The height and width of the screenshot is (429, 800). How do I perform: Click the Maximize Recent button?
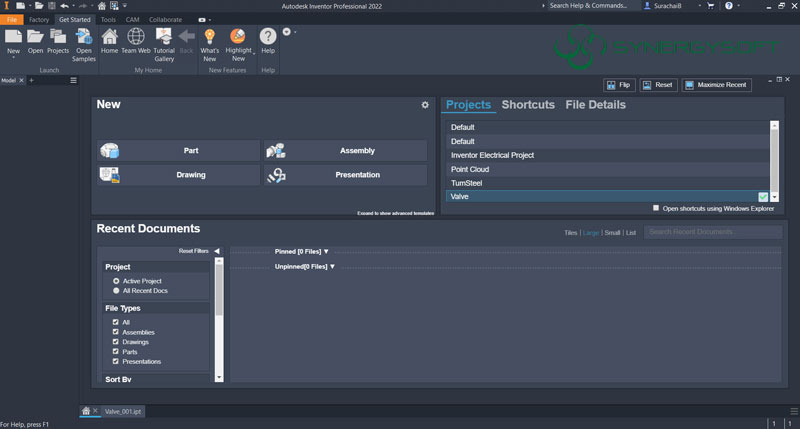pyautogui.click(x=716, y=85)
